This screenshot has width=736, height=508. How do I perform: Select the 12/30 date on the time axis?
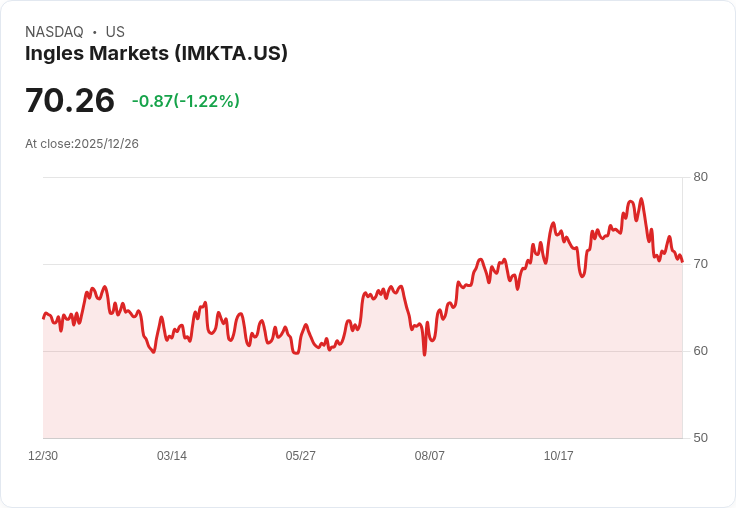click(43, 456)
